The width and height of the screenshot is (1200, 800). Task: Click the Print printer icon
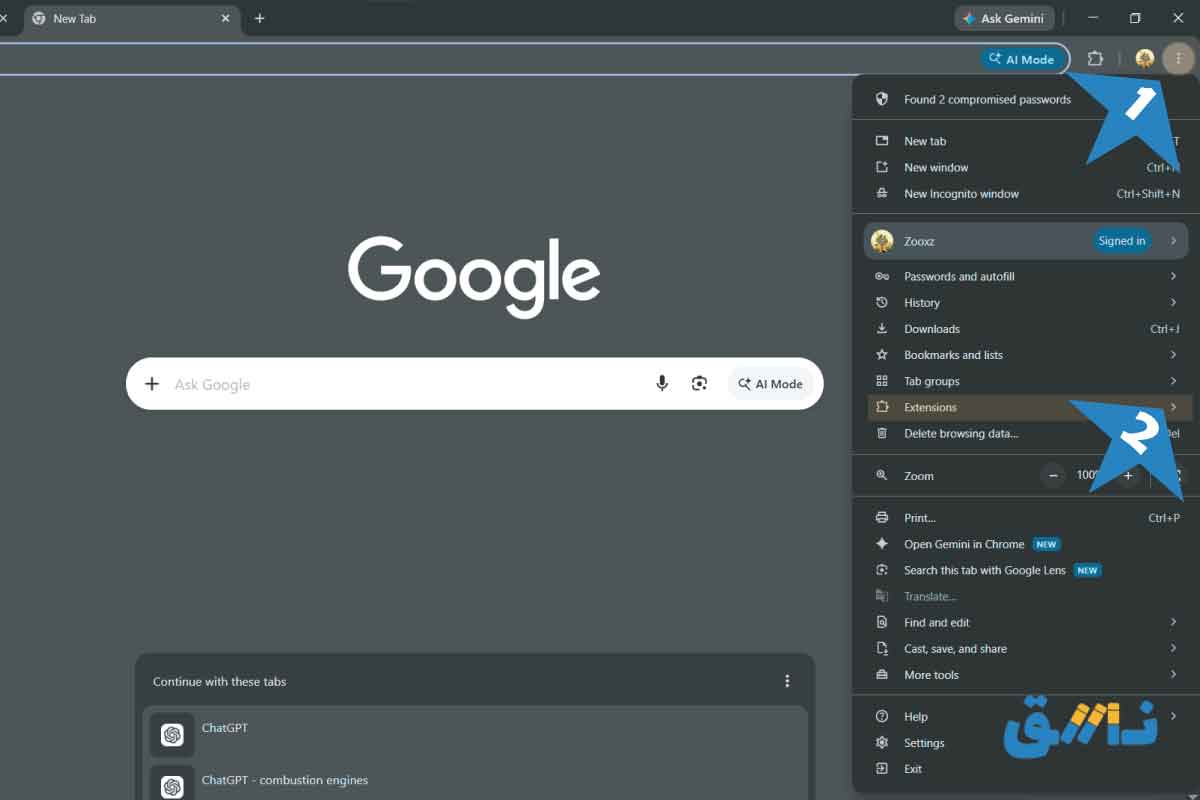(882, 518)
